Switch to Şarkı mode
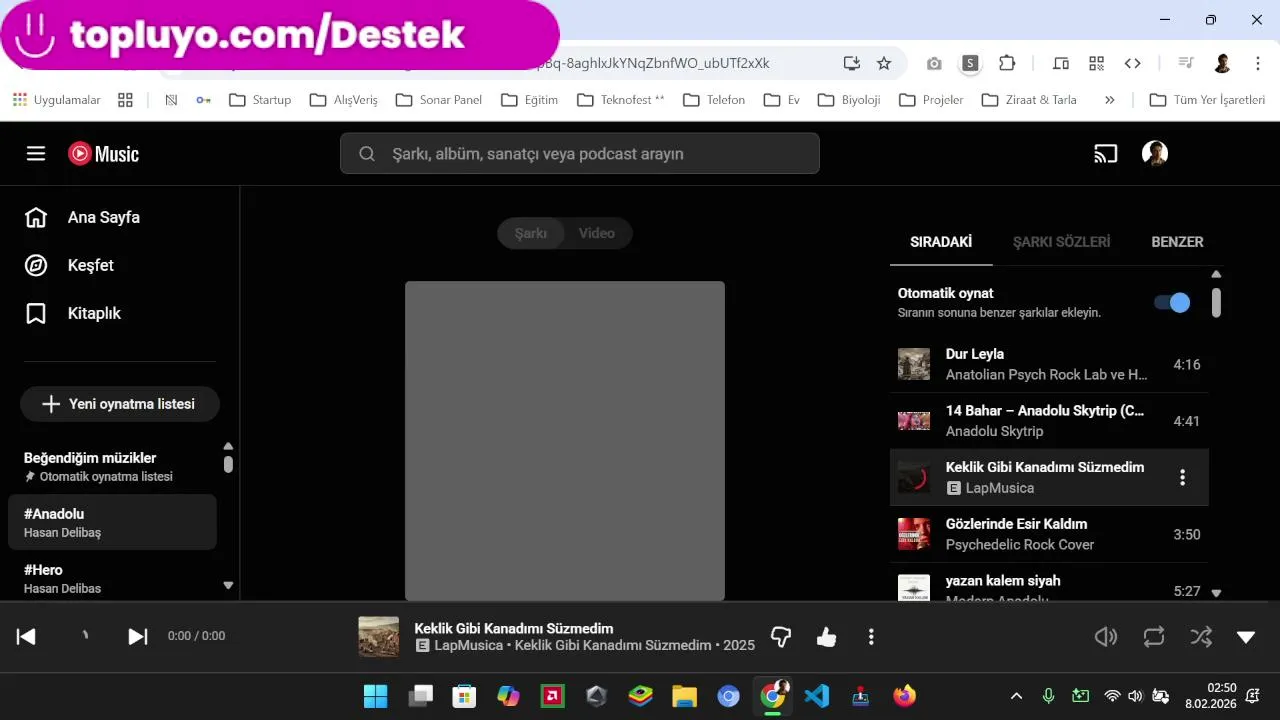The height and width of the screenshot is (720, 1280). pos(531,233)
